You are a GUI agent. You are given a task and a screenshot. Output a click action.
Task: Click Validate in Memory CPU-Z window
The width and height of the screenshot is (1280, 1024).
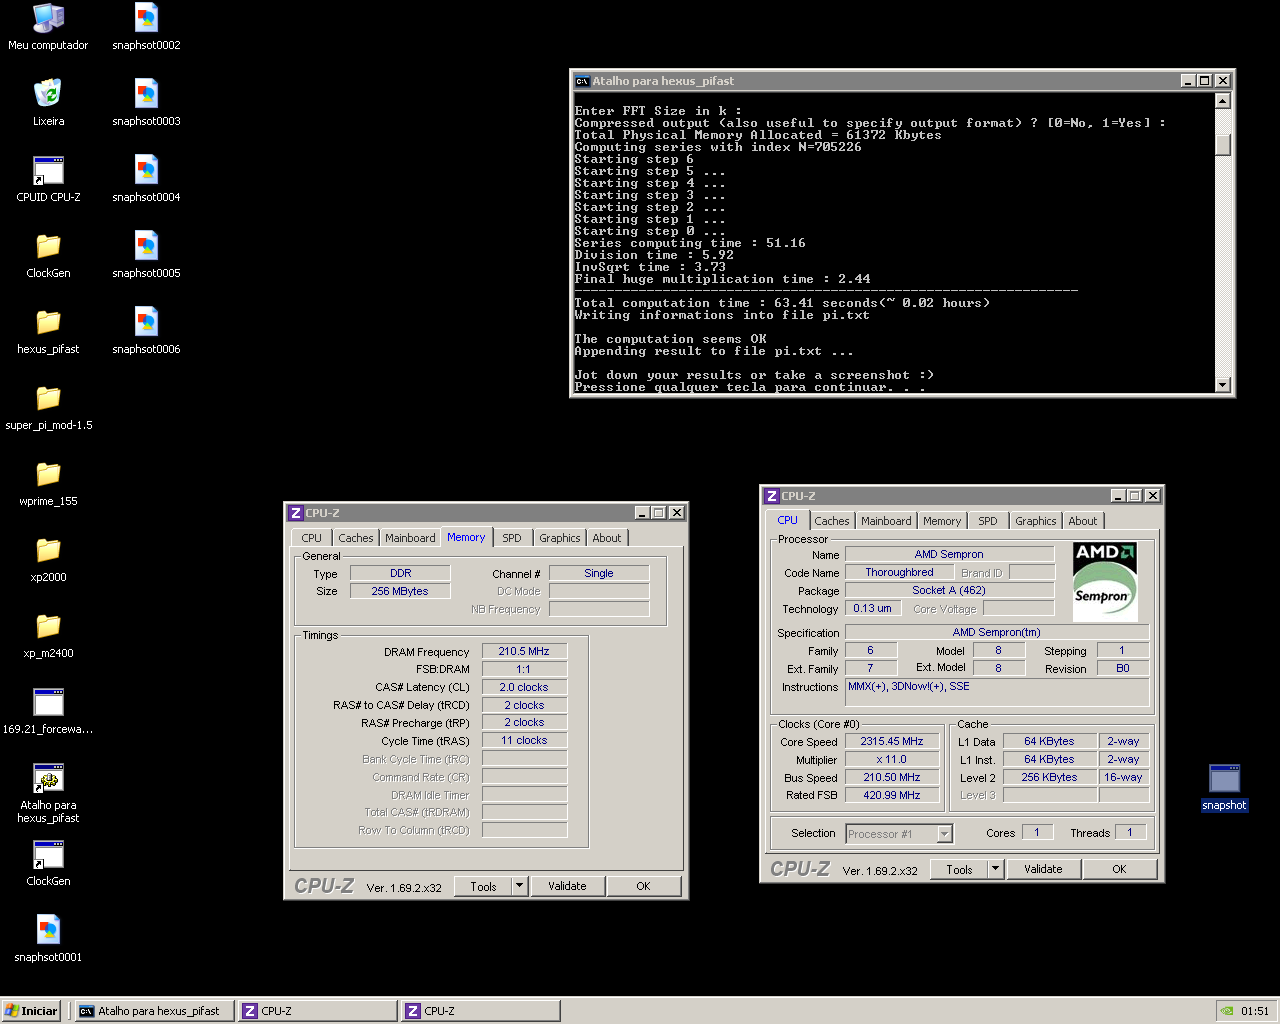567,886
